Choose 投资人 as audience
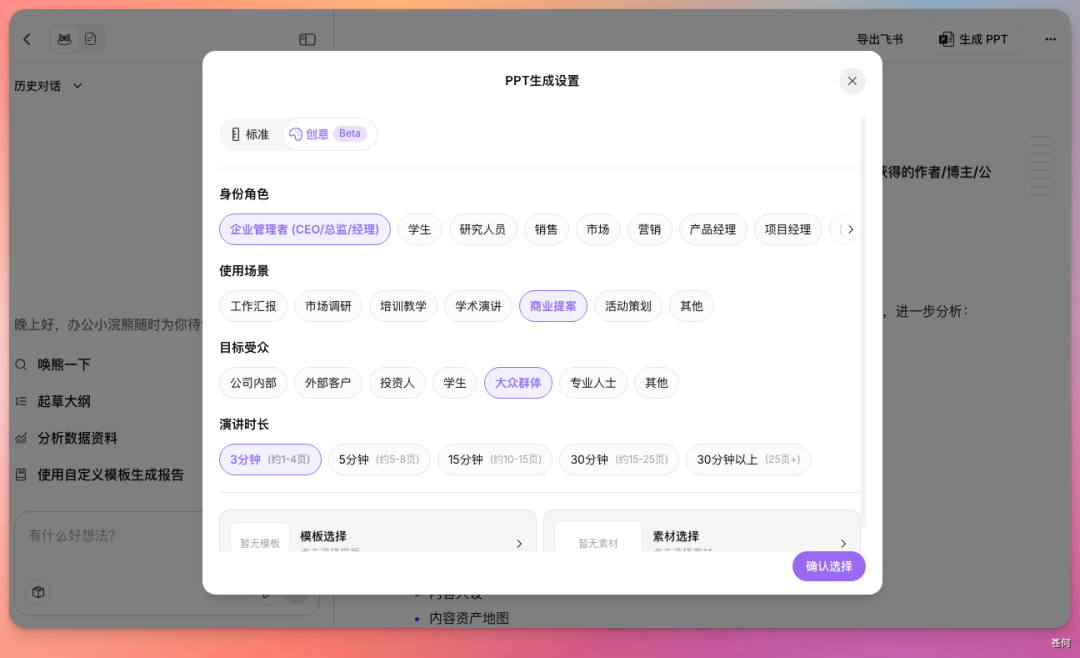 pos(397,382)
